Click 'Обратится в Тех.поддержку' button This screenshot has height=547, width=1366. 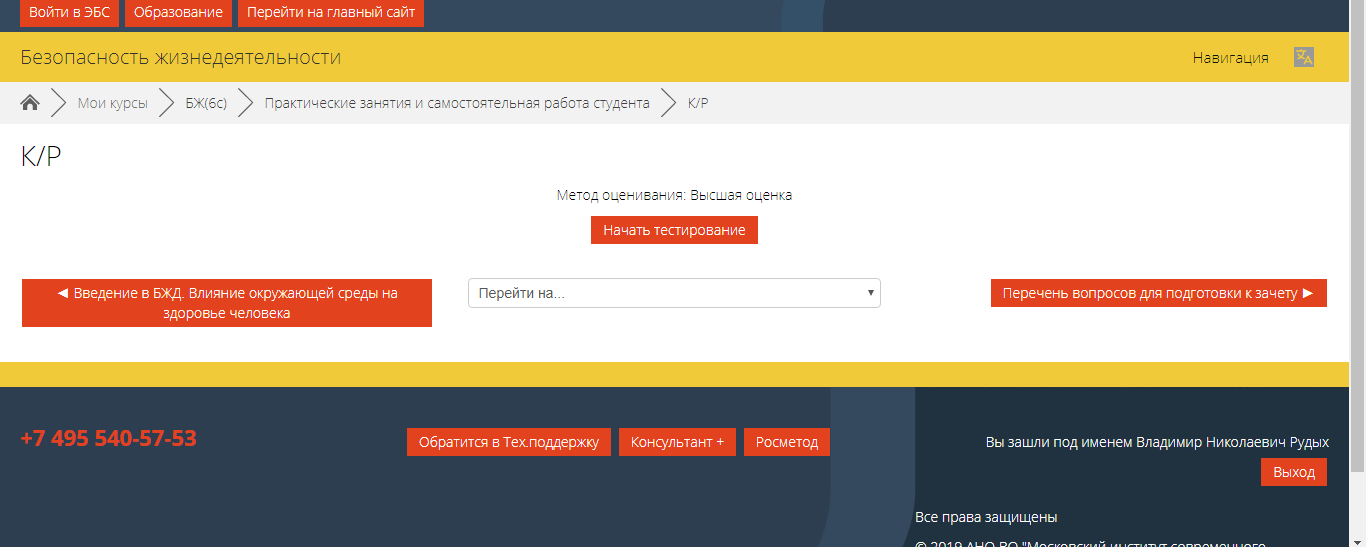(508, 442)
